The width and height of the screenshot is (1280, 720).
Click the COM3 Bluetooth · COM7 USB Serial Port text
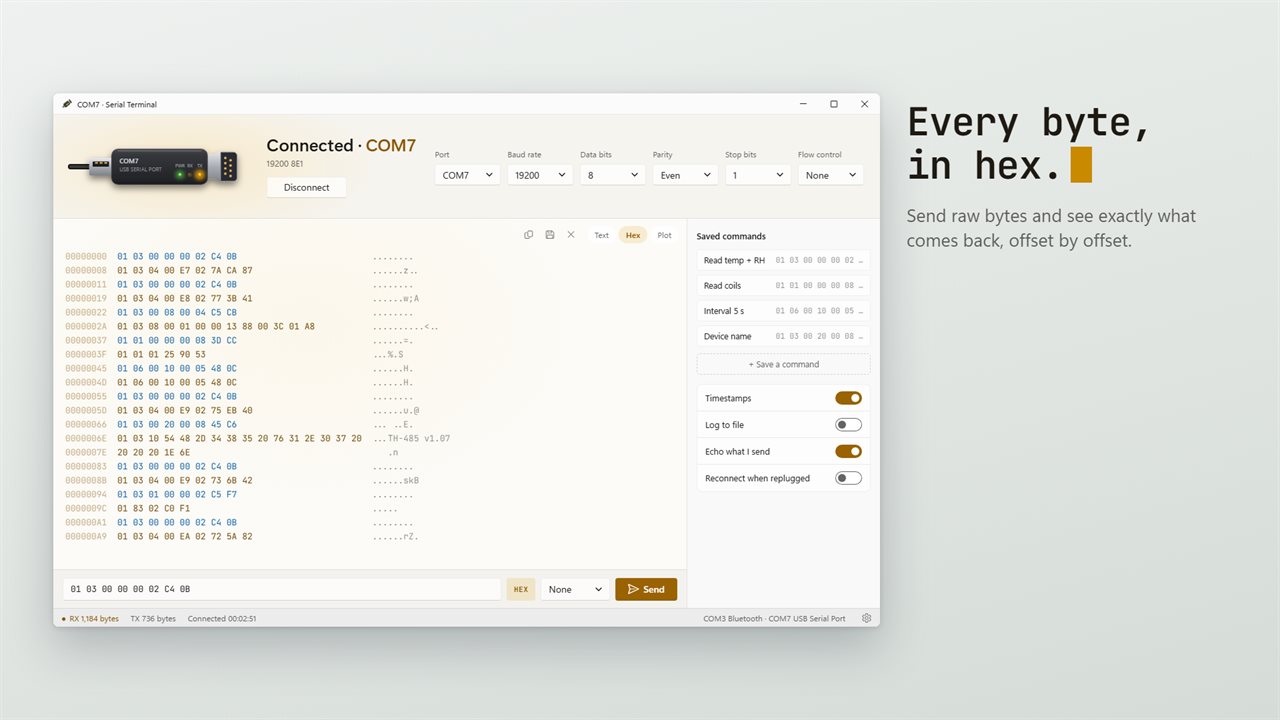(774, 619)
